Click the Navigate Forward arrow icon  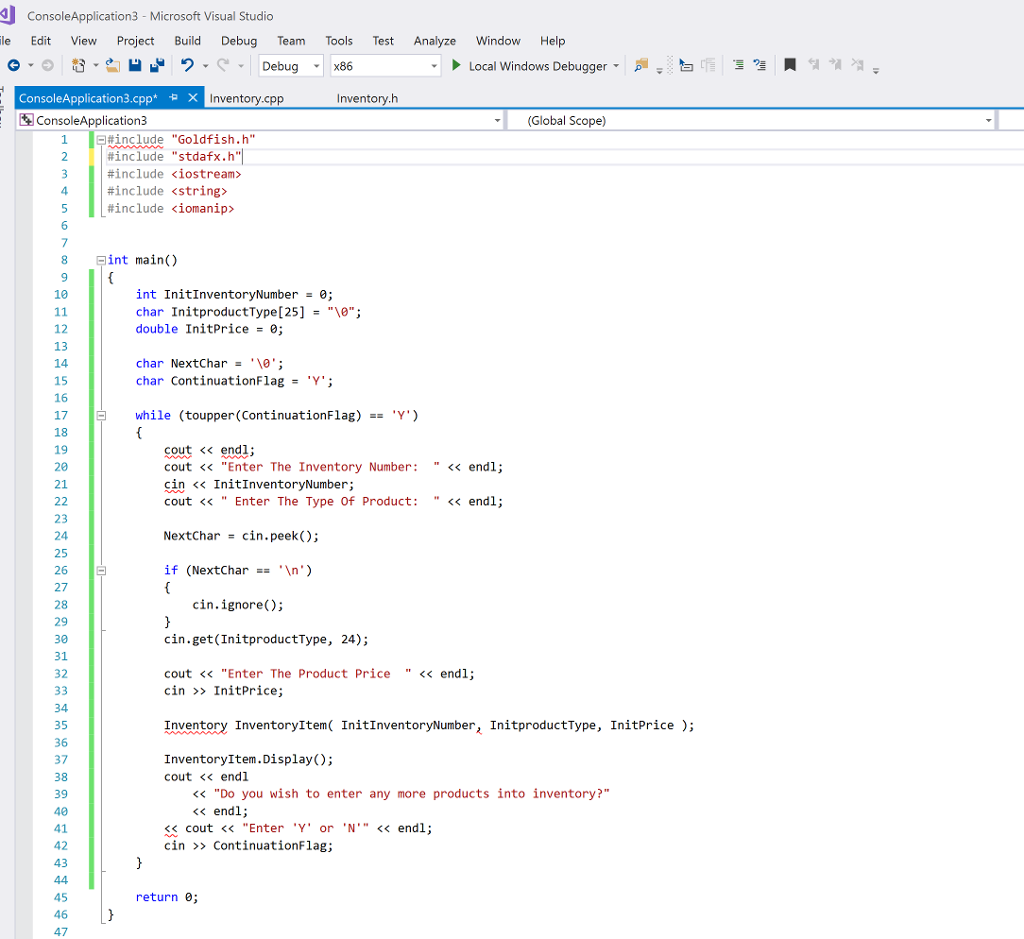48,65
